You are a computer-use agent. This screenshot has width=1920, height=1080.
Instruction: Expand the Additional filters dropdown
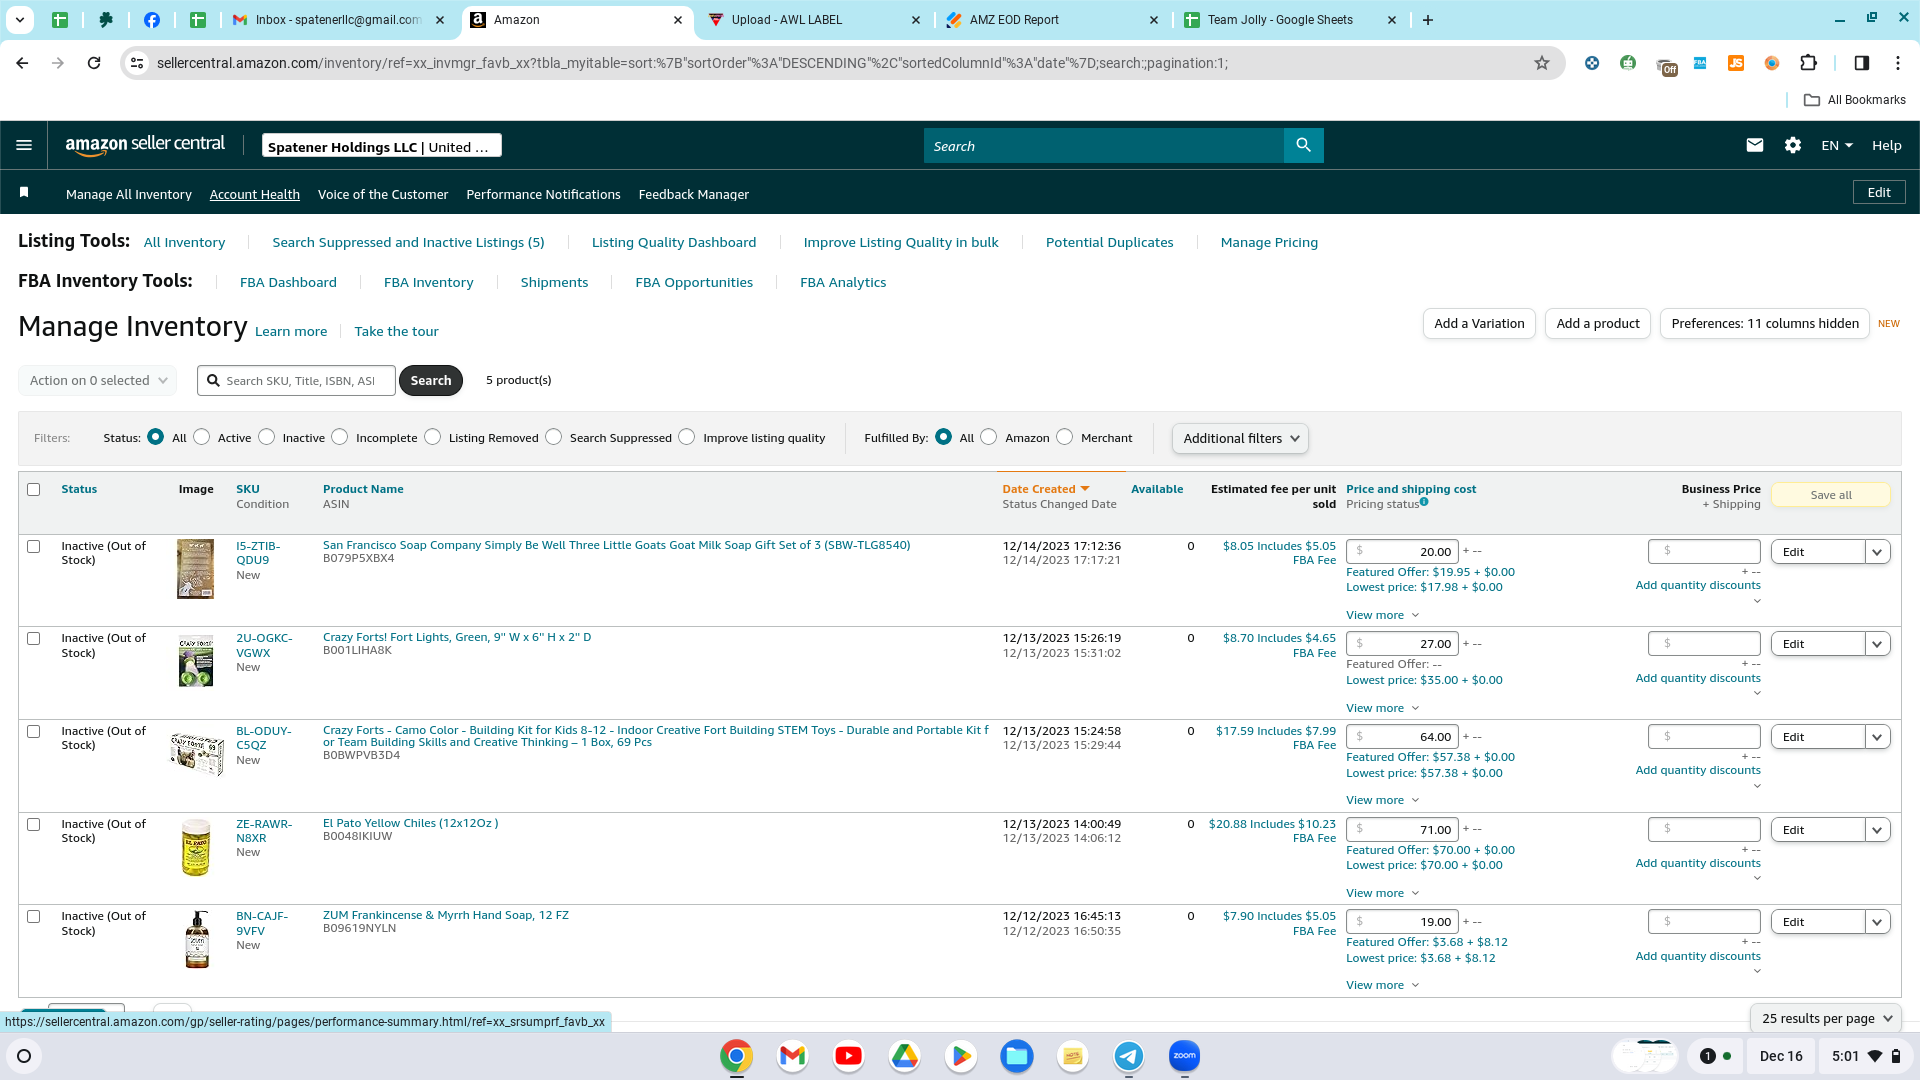pos(1240,438)
